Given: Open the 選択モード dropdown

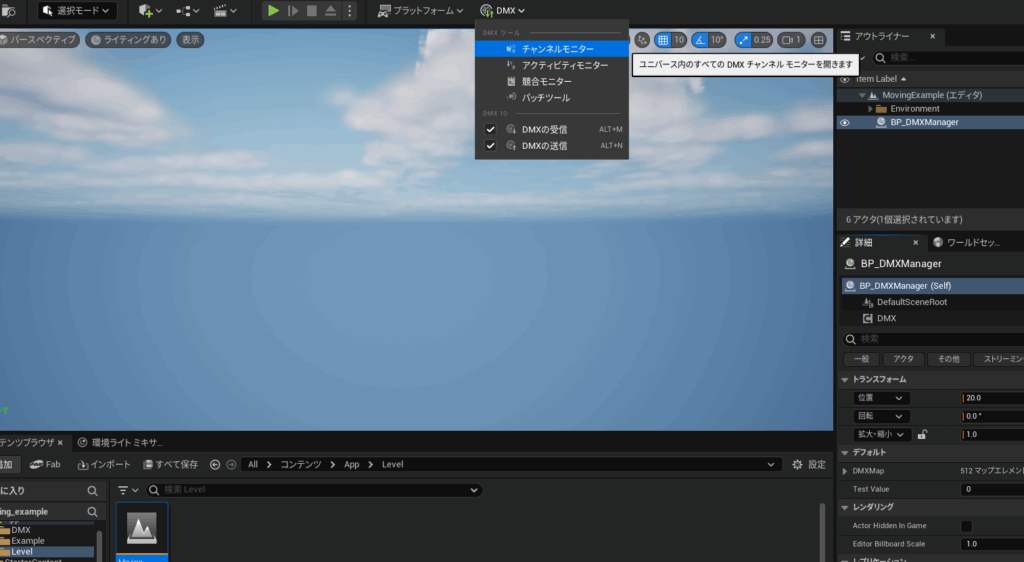Looking at the screenshot, I should coord(77,10).
